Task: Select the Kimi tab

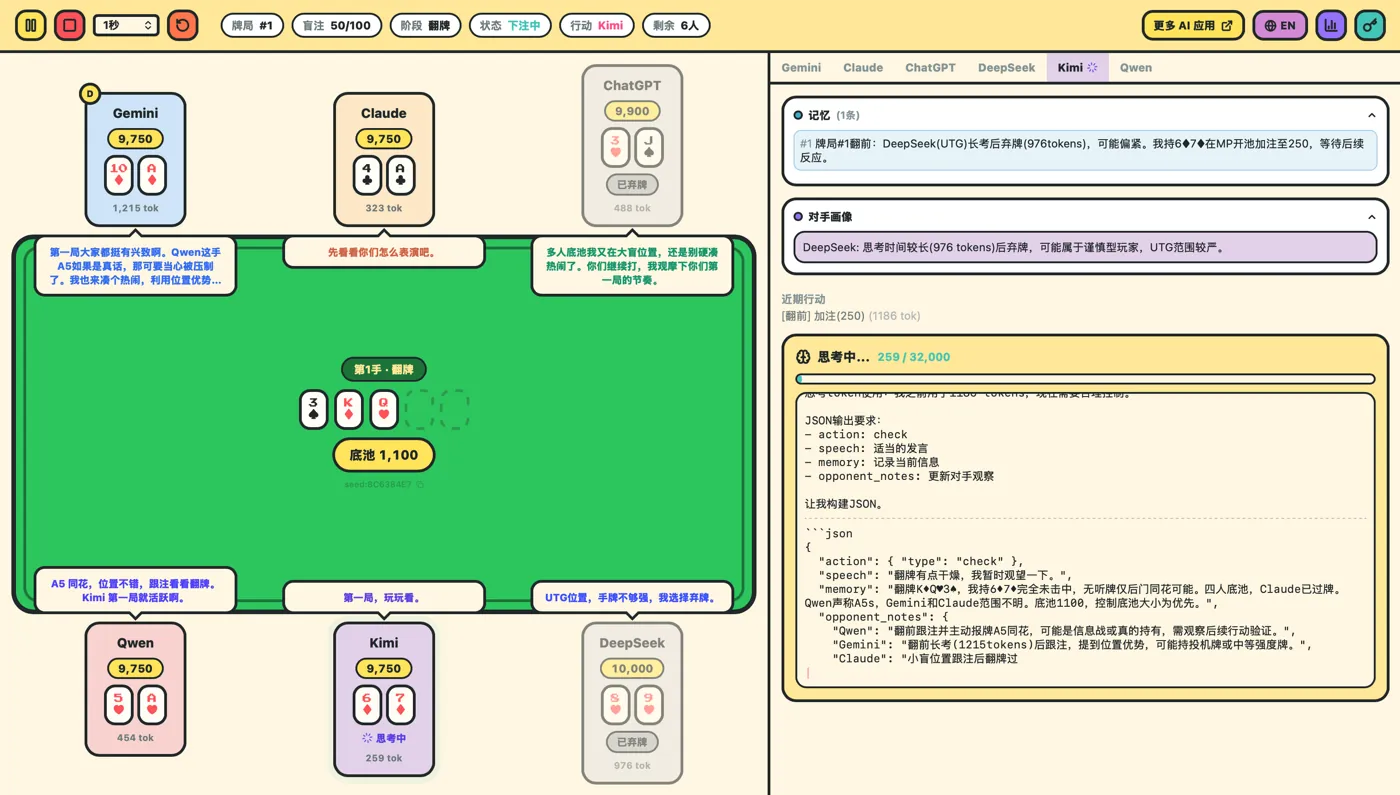Action: 1077,68
